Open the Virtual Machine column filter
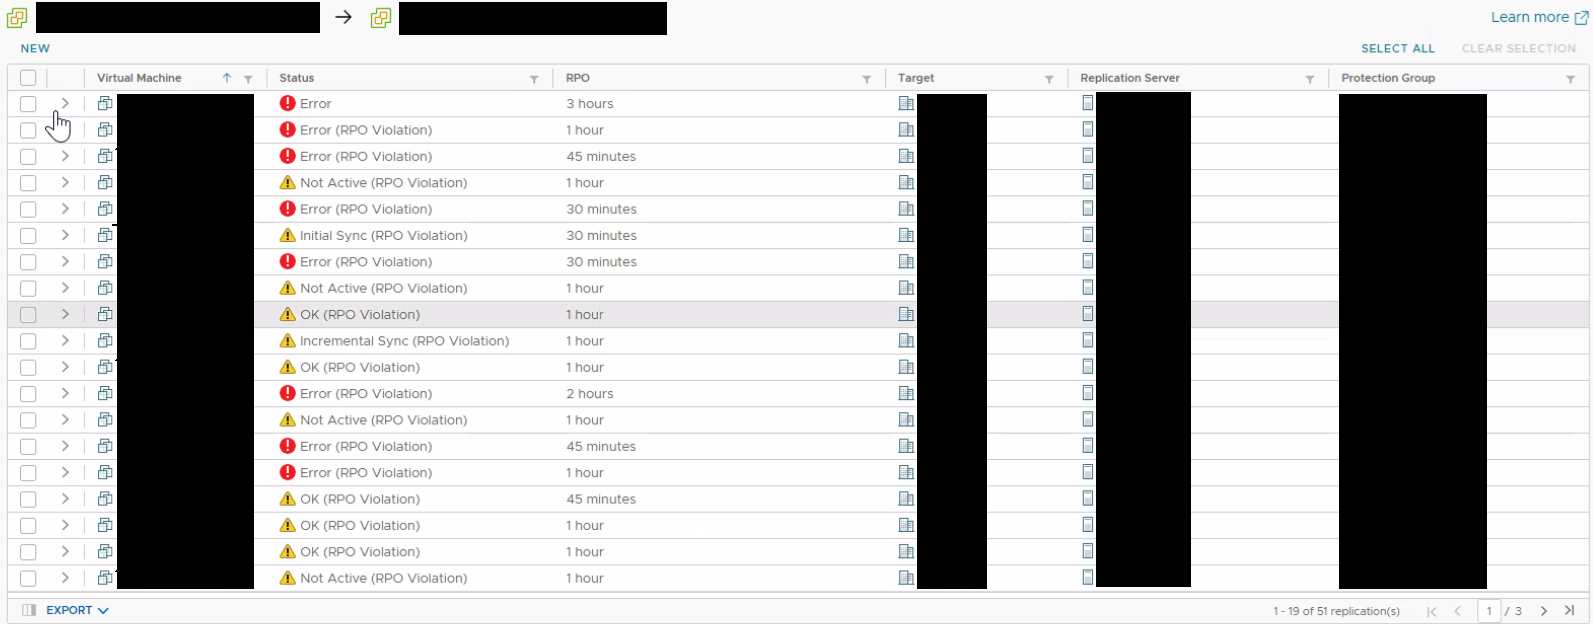Image resolution: width=1593 pixels, height=624 pixels. tap(248, 79)
